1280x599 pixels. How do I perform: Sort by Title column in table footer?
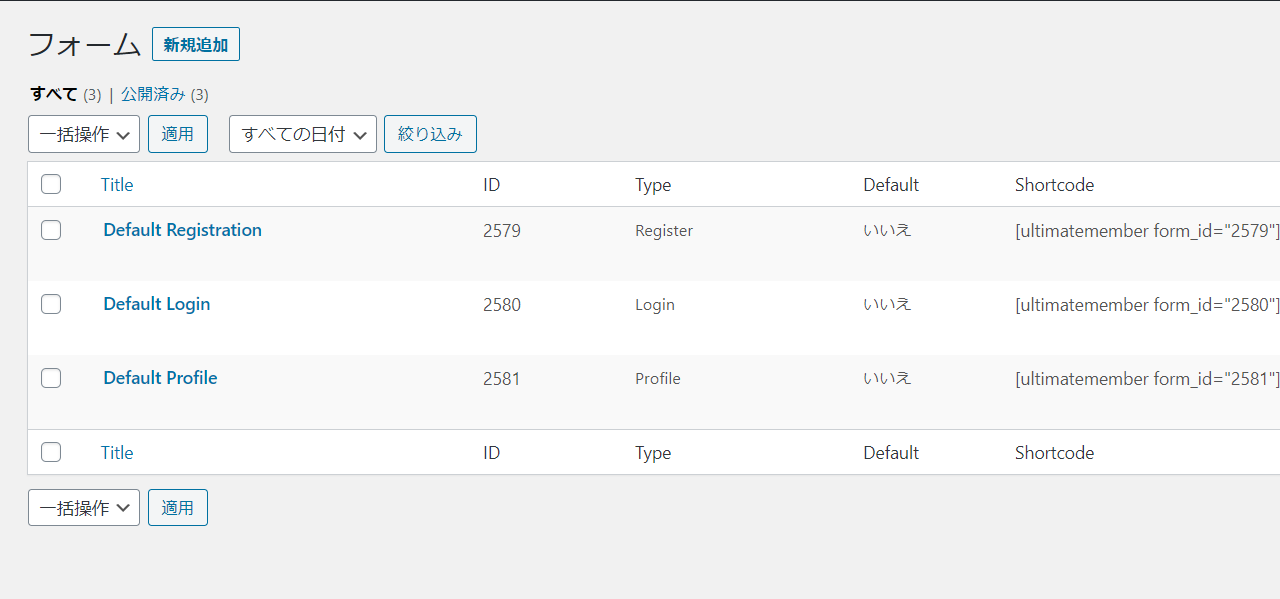117,453
